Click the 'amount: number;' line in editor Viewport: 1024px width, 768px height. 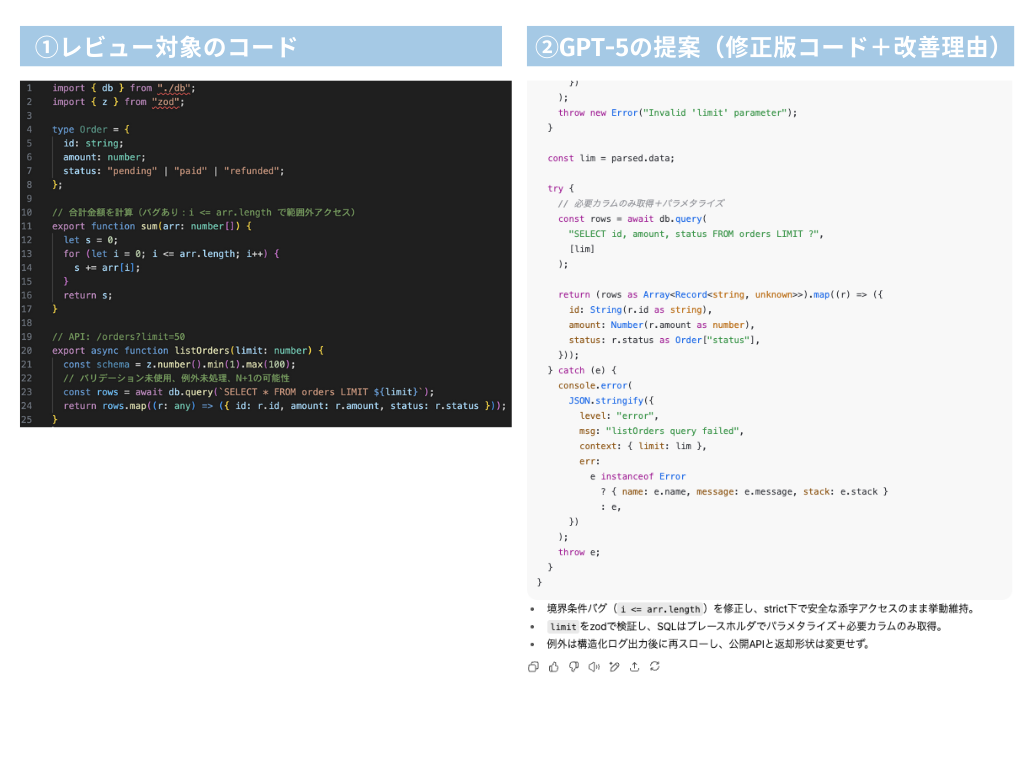coord(104,157)
